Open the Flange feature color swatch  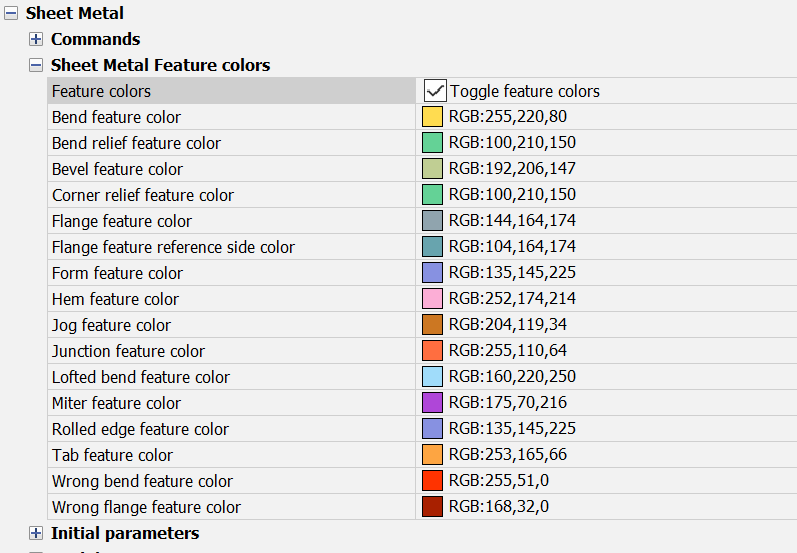tap(432, 221)
